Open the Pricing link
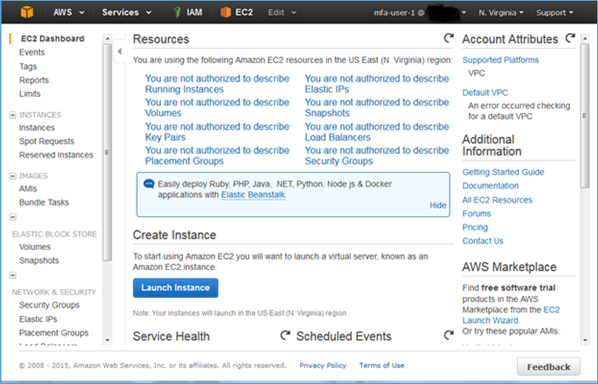Viewport: 598px width, 384px height. tap(475, 227)
